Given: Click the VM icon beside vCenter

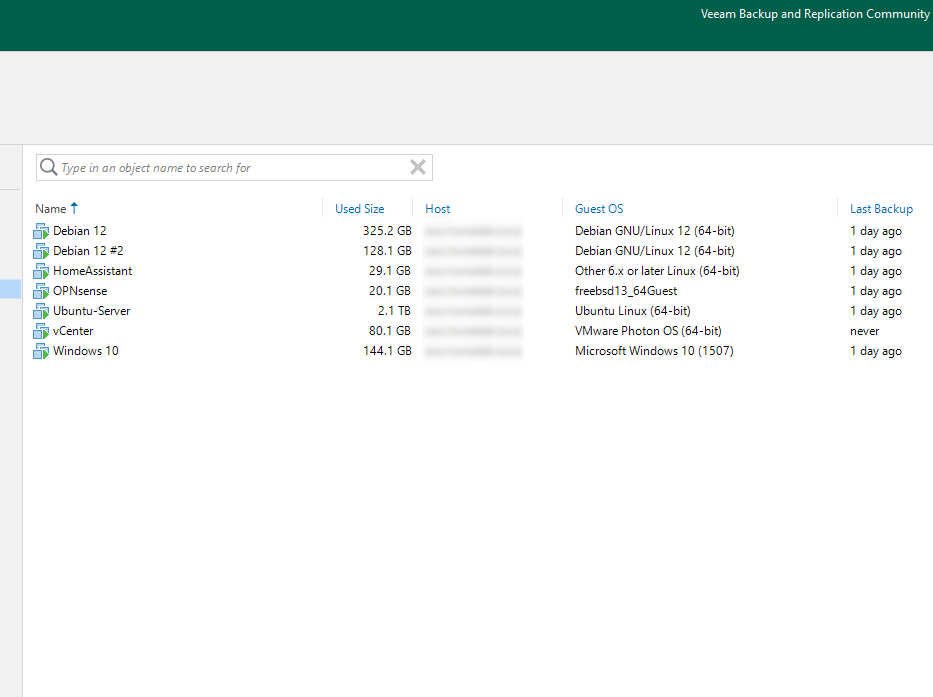Looking at the screenshot, I should tap(41, 332).
